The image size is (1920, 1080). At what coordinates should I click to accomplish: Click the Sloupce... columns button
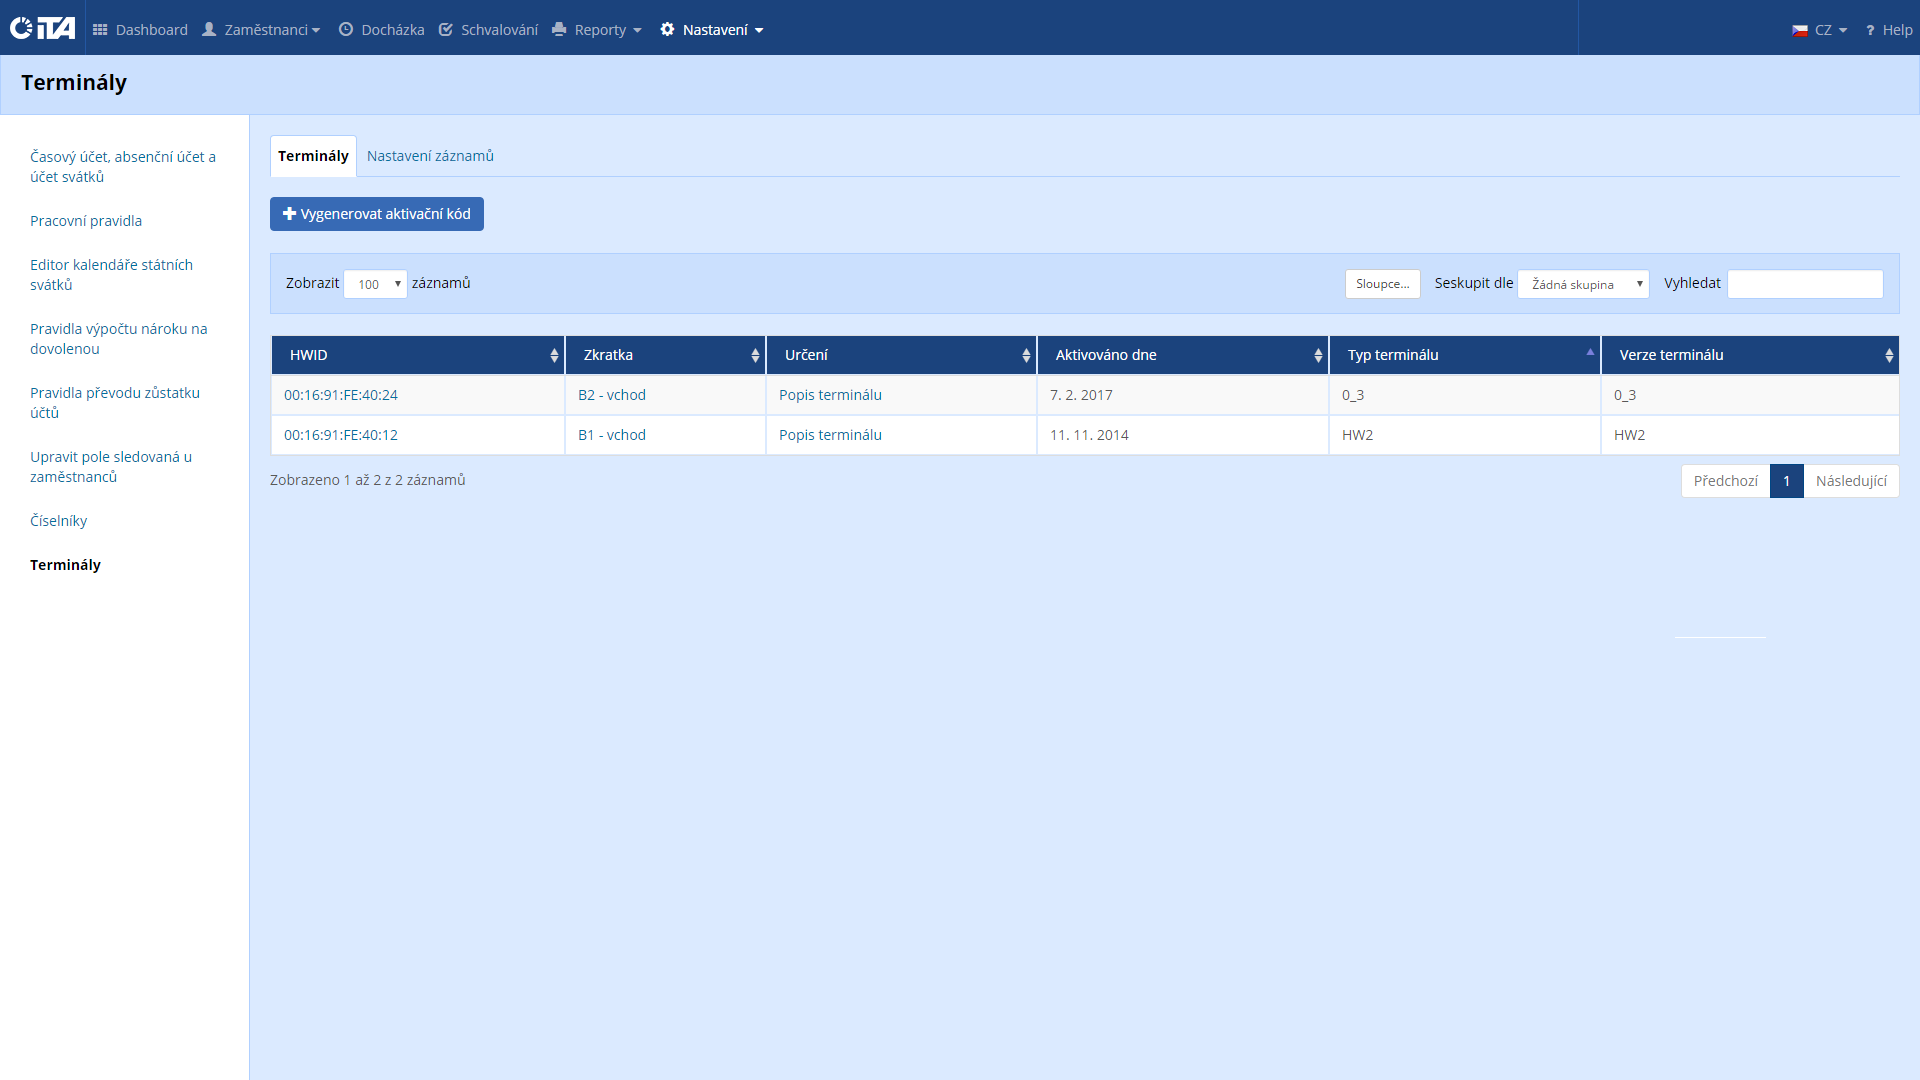point(1382,284)
